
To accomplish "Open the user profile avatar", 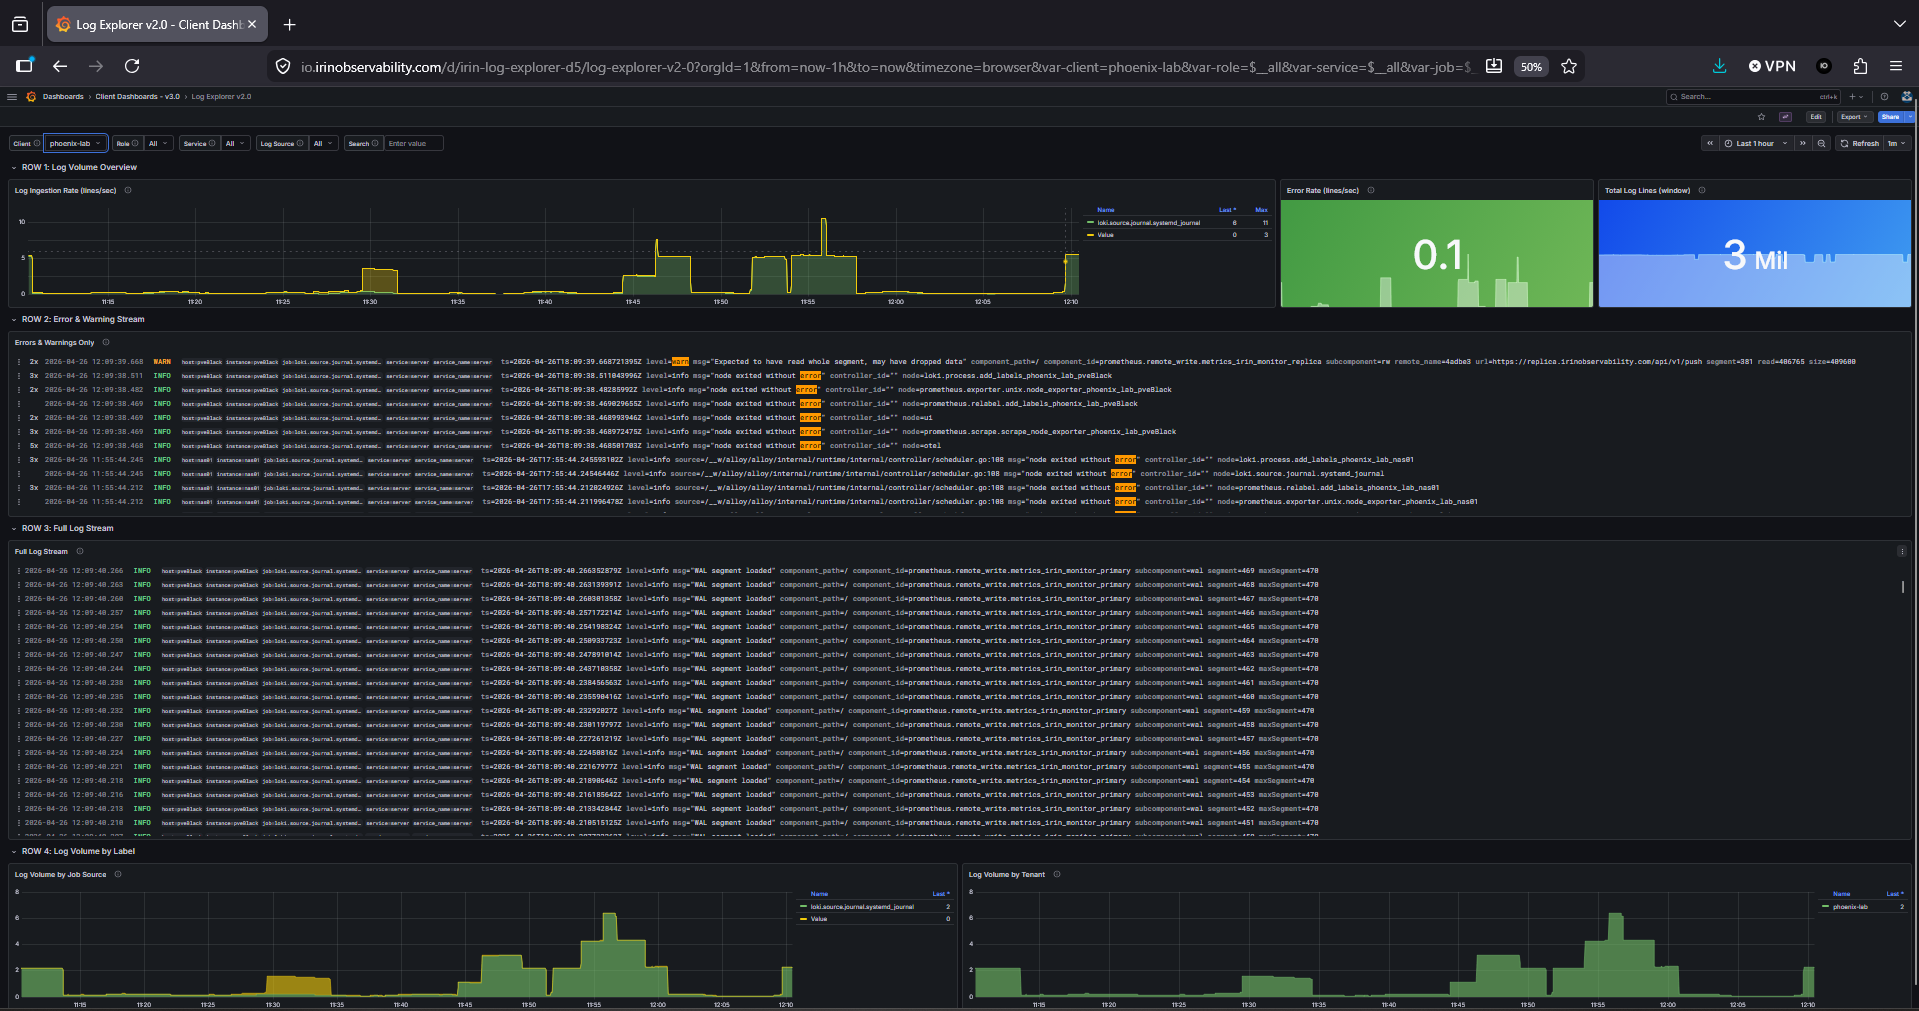I will (1907, 97).
